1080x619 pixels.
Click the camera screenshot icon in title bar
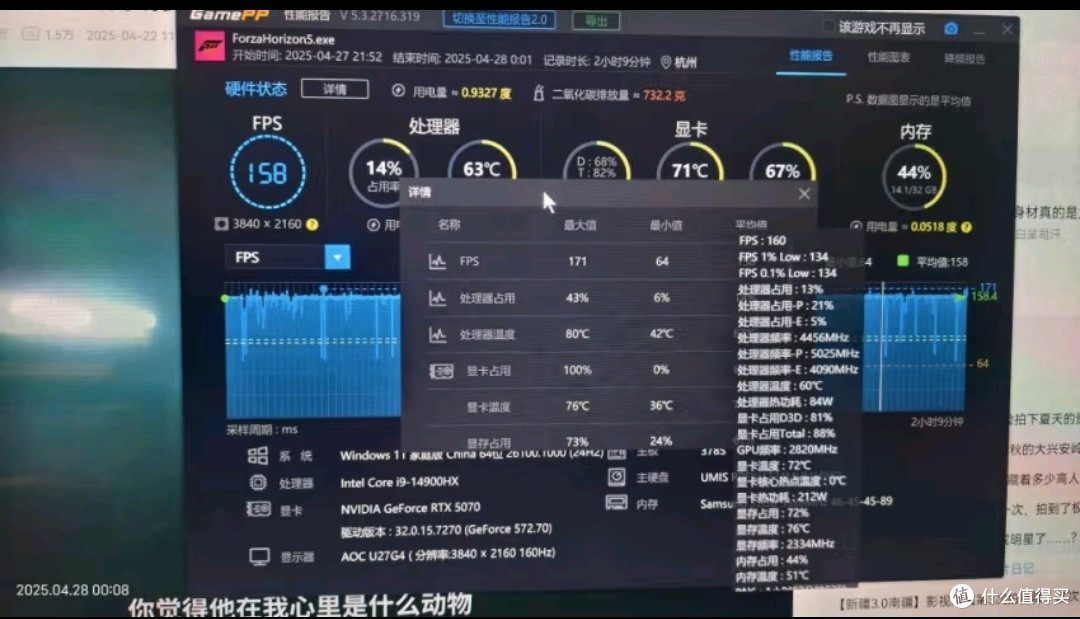click(951, 28)
